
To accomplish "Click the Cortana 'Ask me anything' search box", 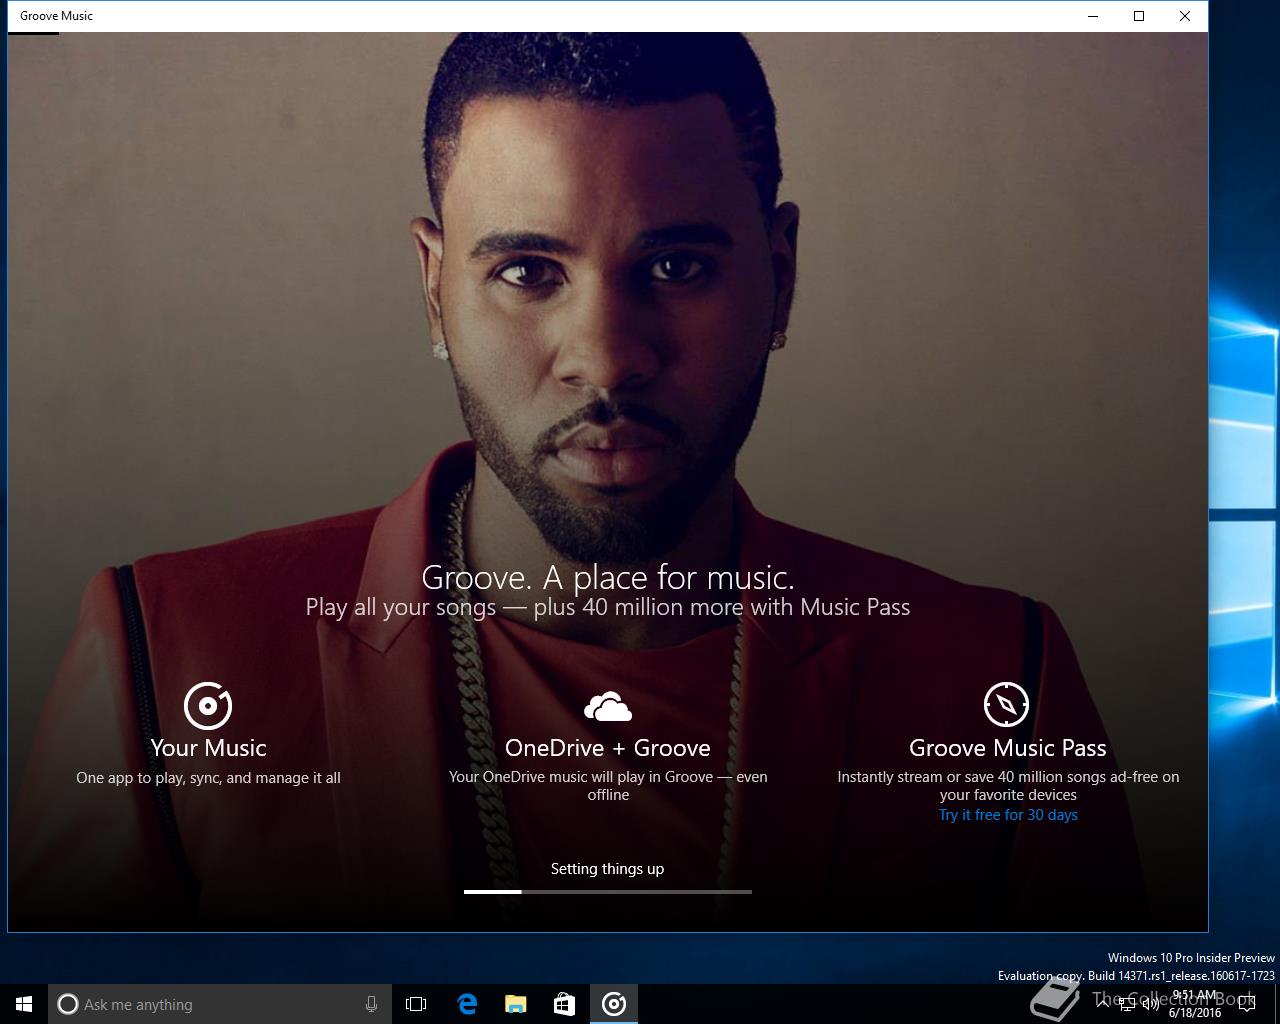I will 219,1004.
